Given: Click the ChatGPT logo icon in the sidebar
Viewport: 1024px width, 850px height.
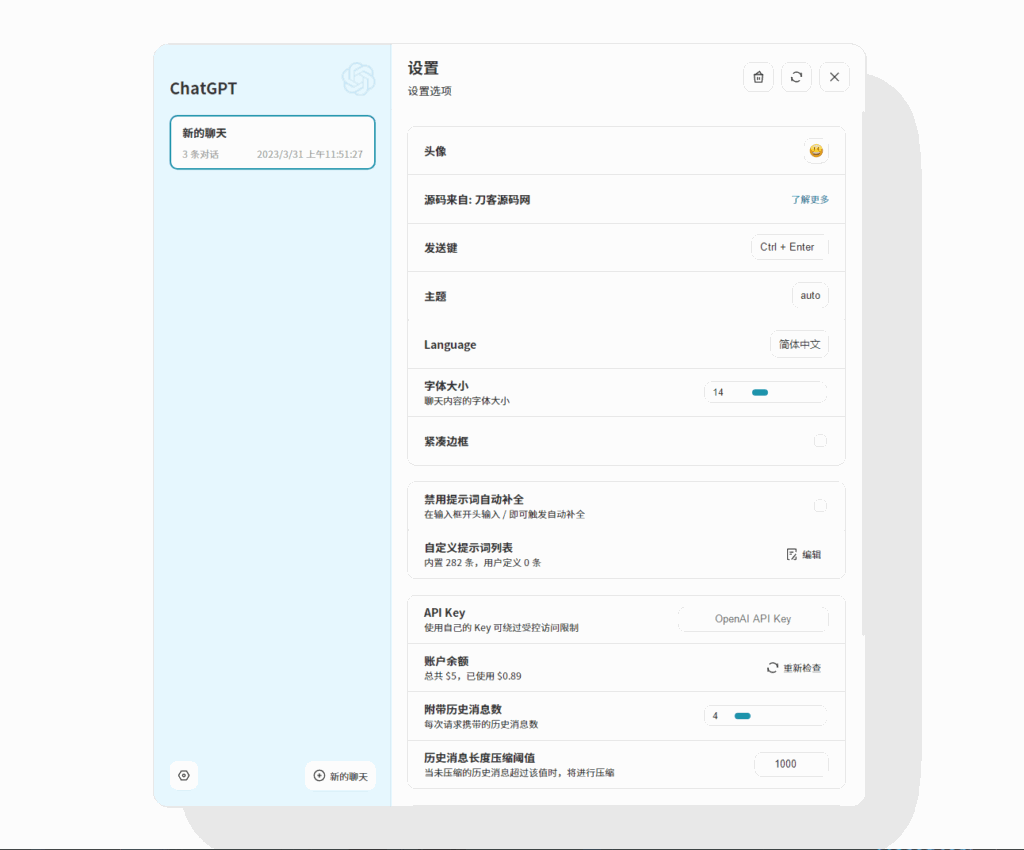Looking at the screenshot, I should tap(357, 77).
